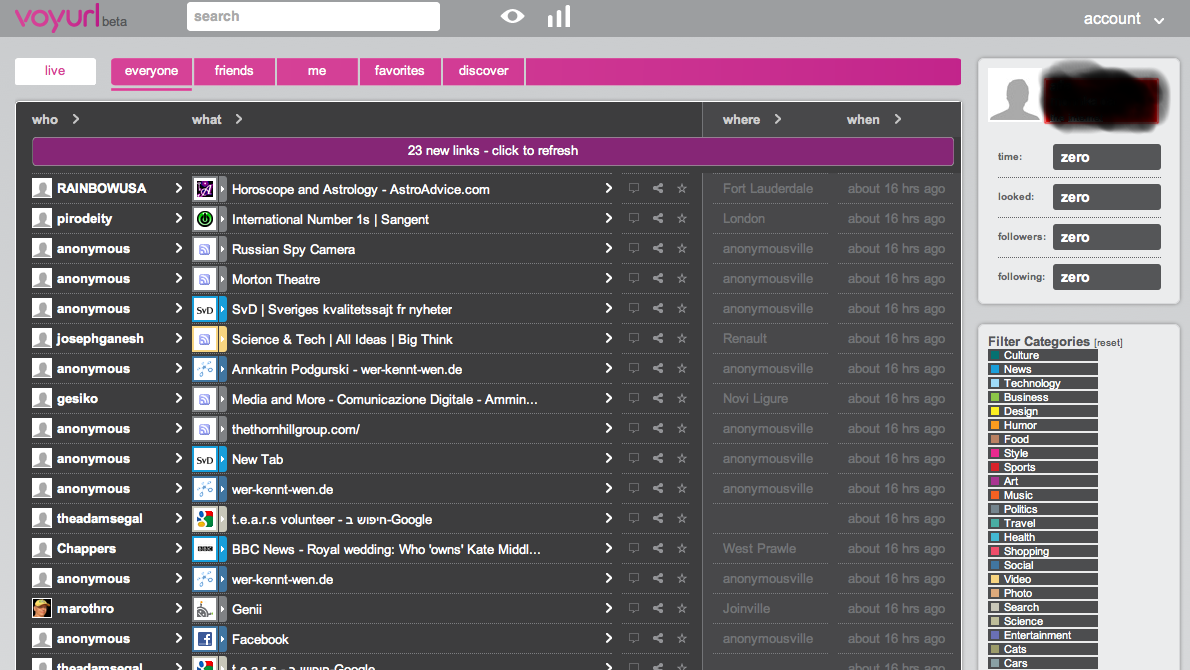Favorite the BBC News Royal wedding link
Screen dimensions: 1190x670
tap(682, 548)
